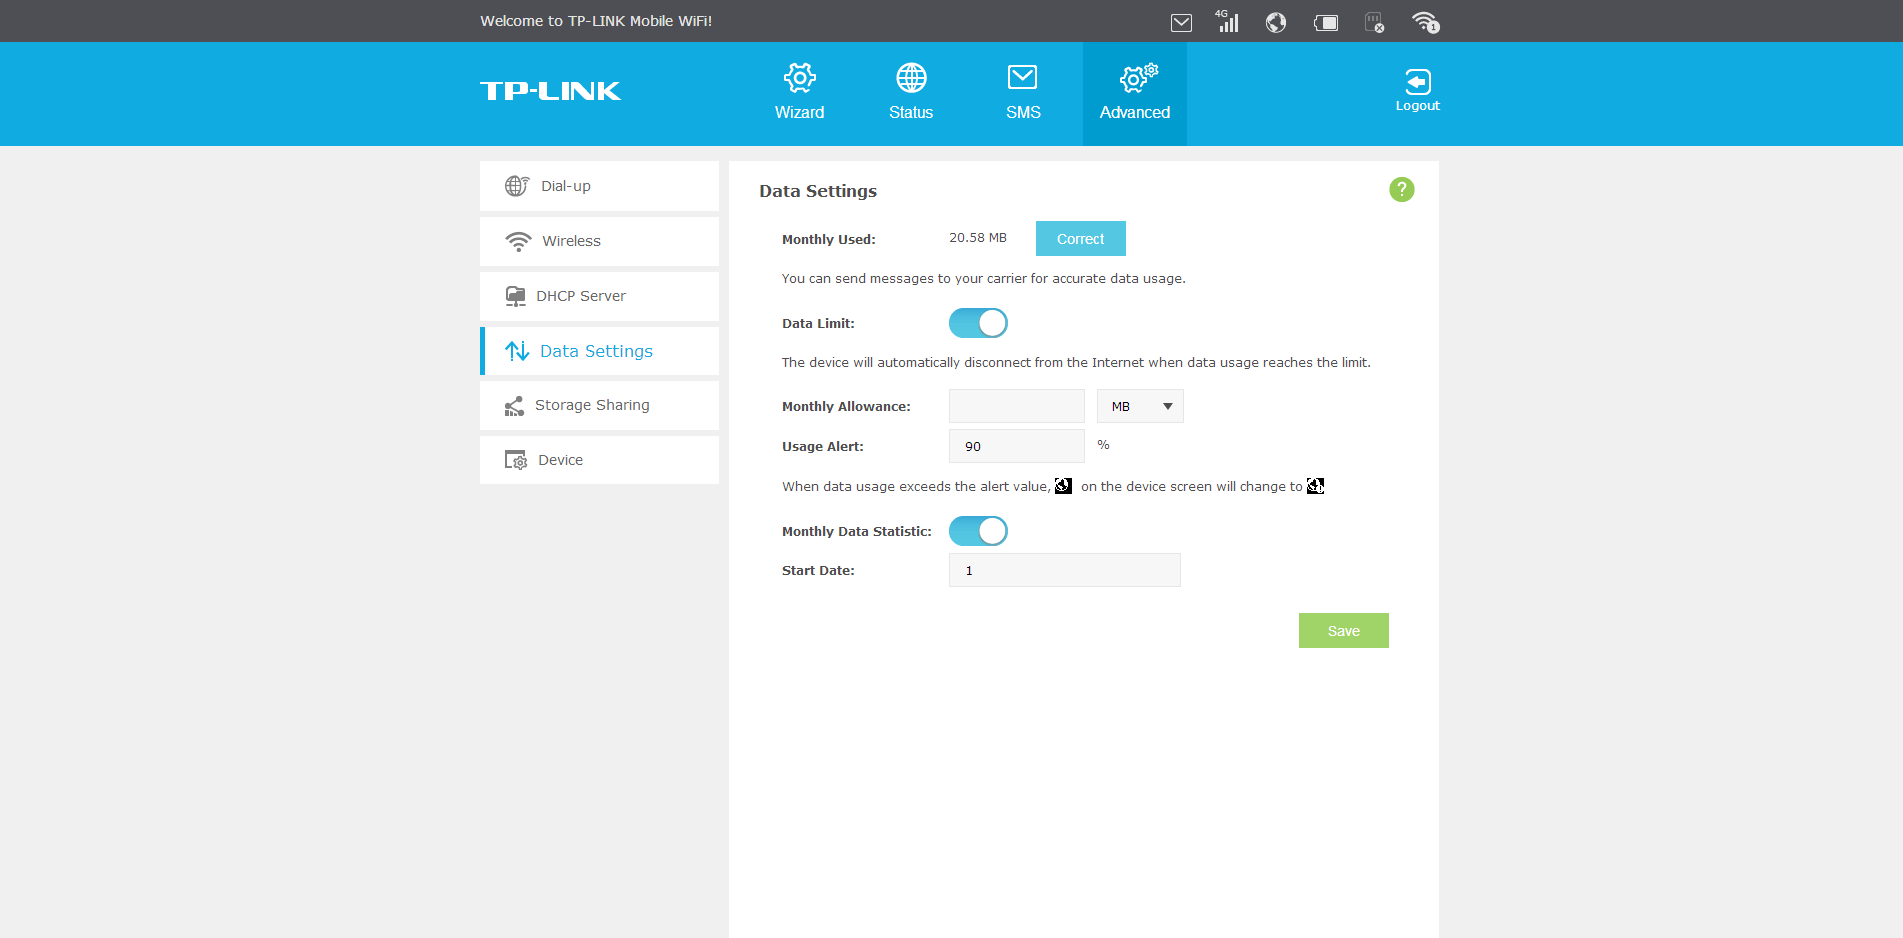This screenshot has width=1903, height=938.
Task: Open the MB unit dropdown
Action: pyautogui.click(x=1140, y=406)
